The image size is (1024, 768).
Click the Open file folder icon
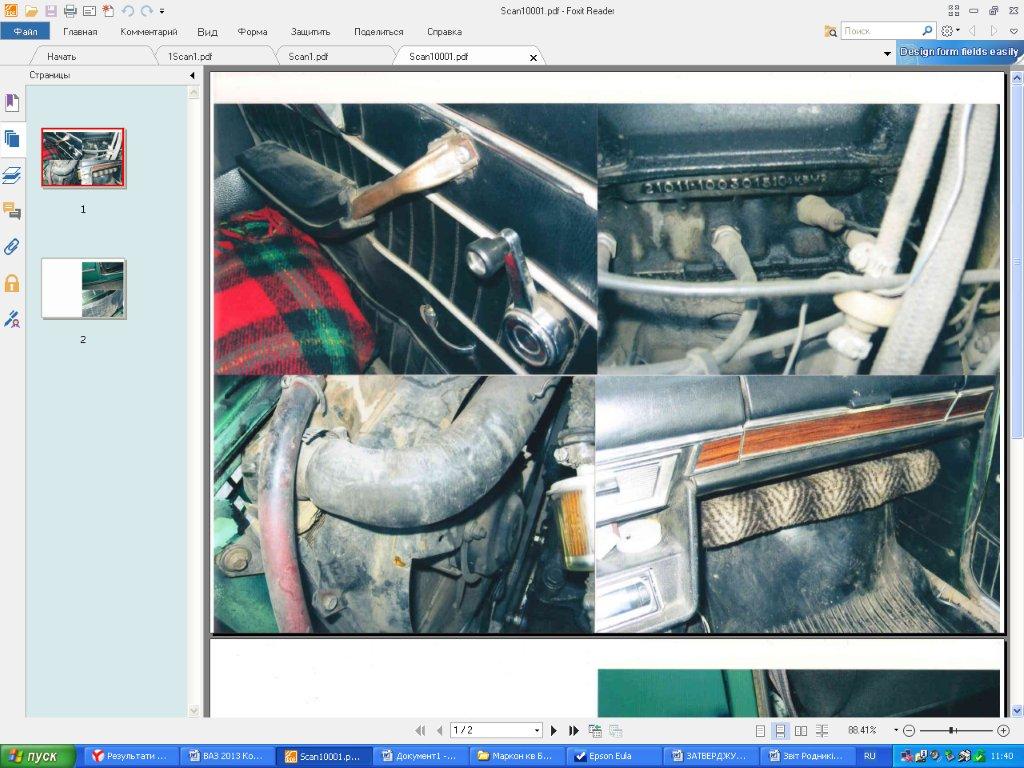coord(31,11)
